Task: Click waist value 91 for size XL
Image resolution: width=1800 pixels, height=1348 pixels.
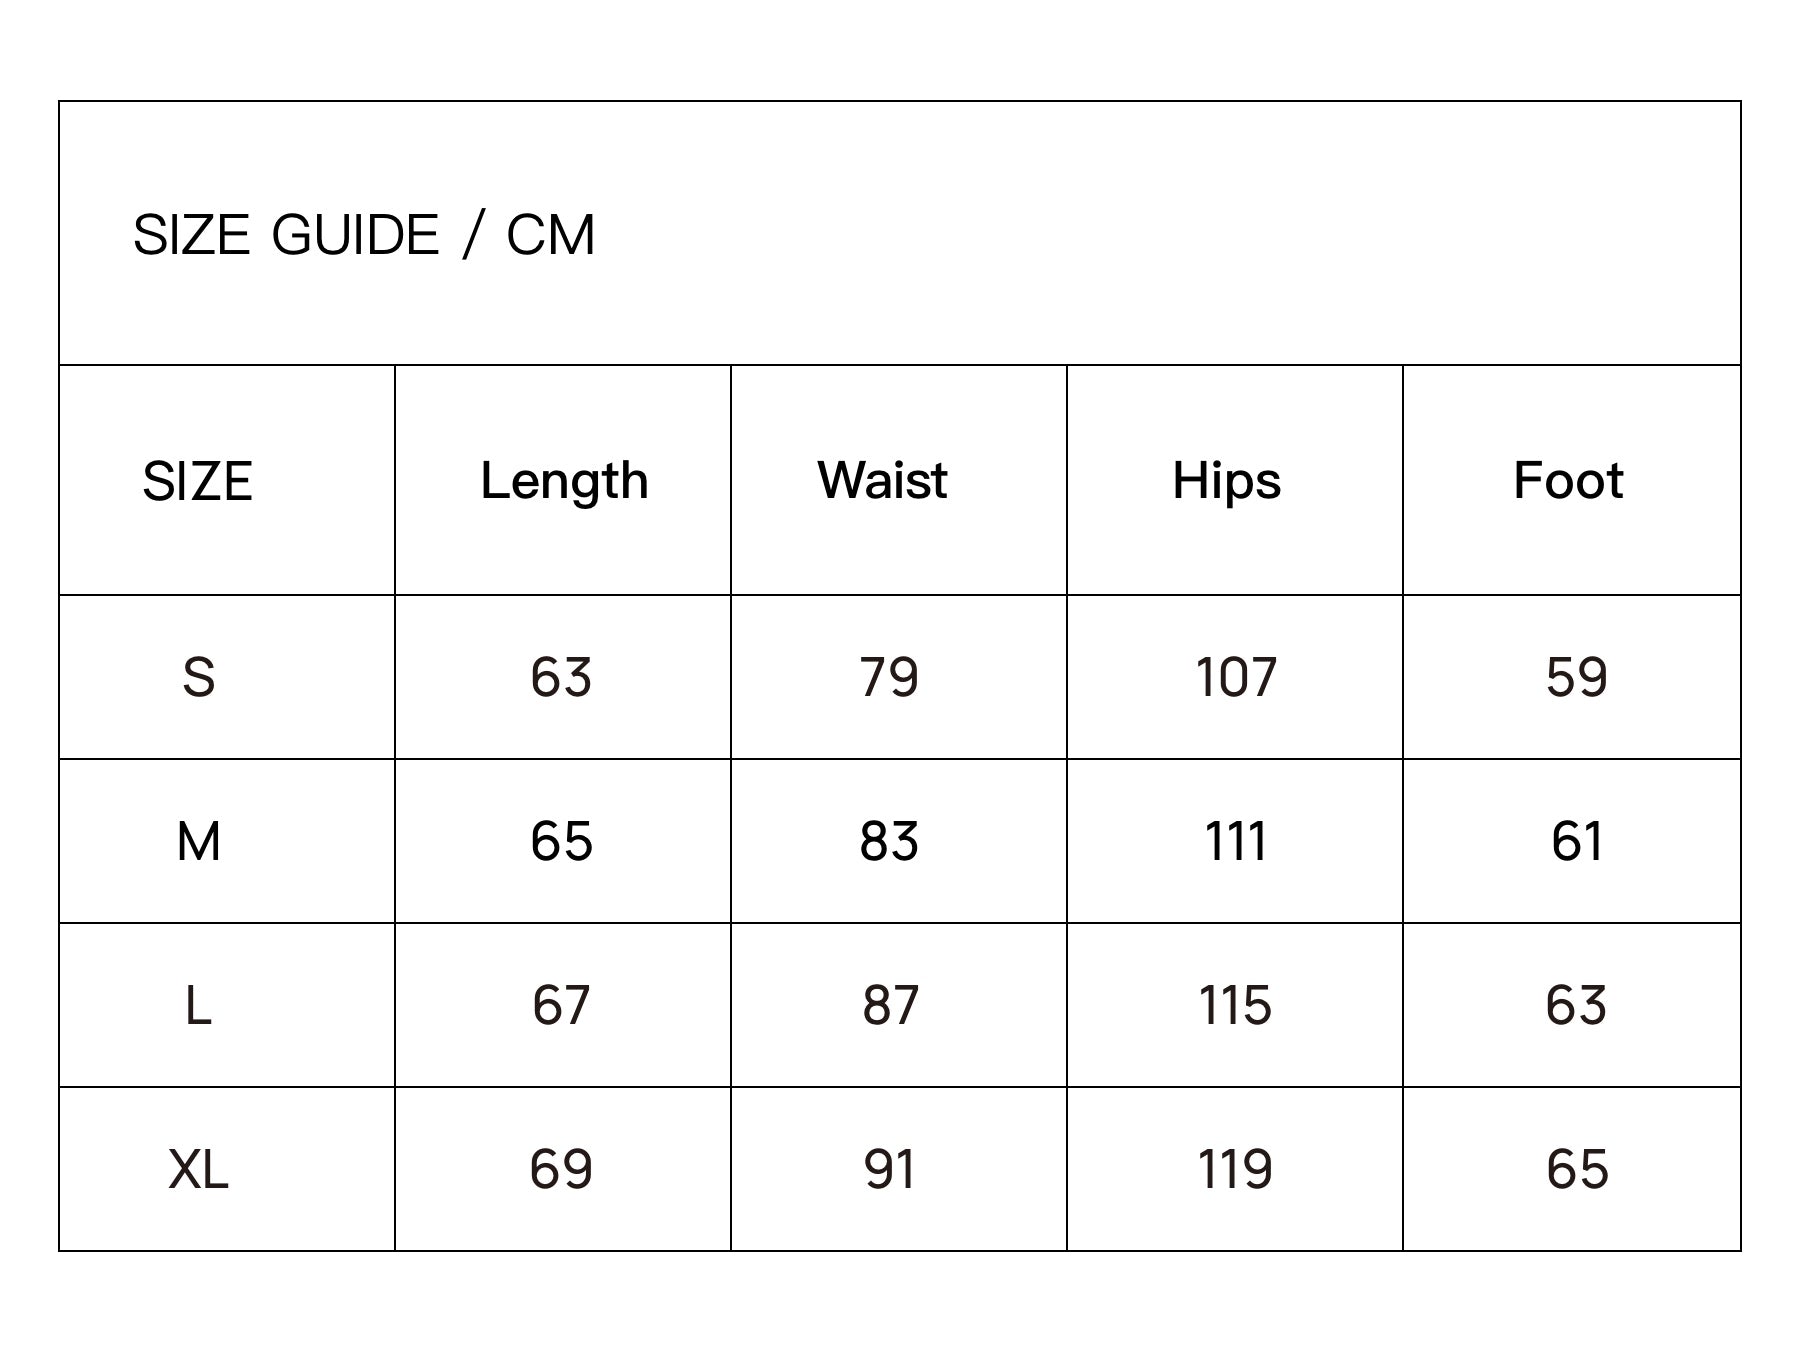Action: click(889, 1169)
